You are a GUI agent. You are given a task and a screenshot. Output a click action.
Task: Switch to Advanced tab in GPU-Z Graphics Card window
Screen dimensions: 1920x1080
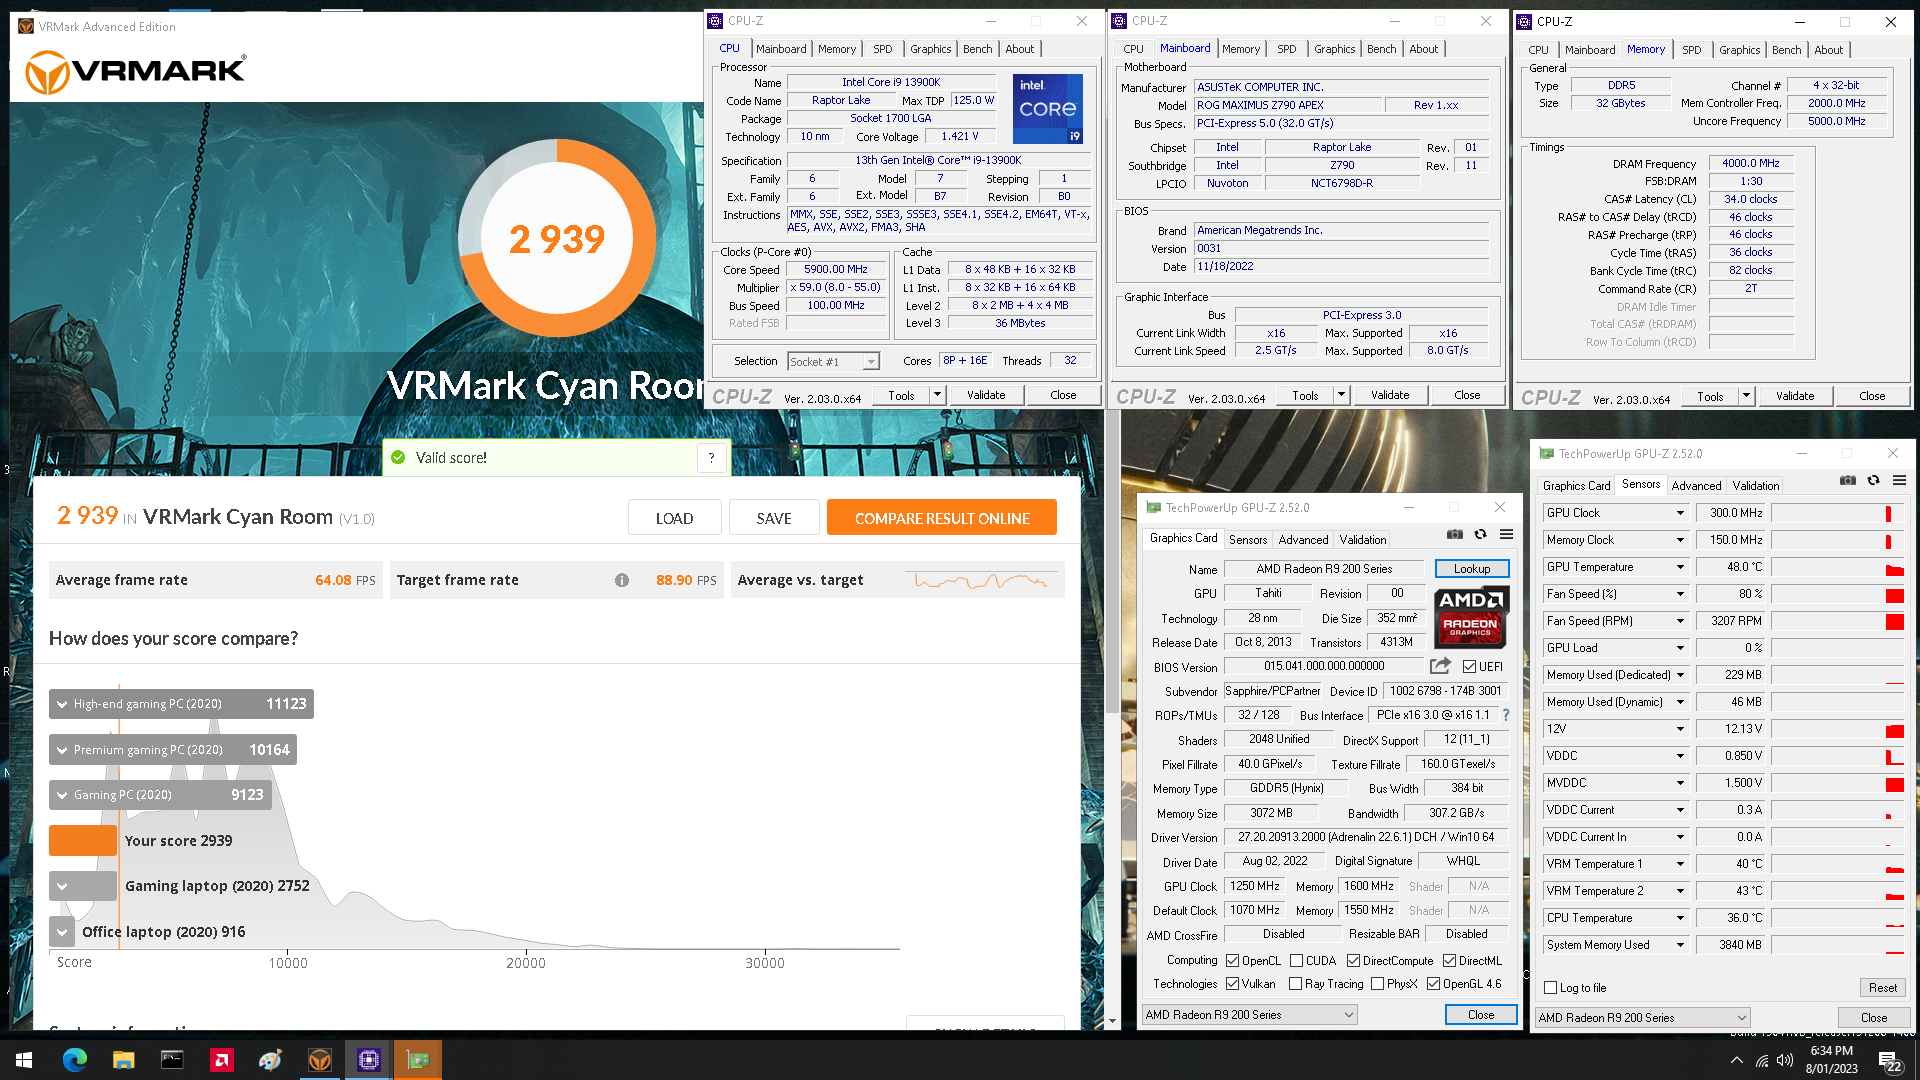click(1303, 539)
